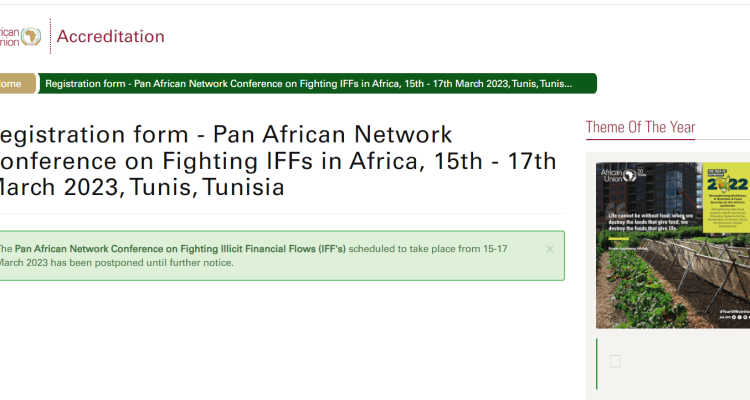Click the green vertical bar beside placeholder
This screenshot has height=400, width=750.
596,364
